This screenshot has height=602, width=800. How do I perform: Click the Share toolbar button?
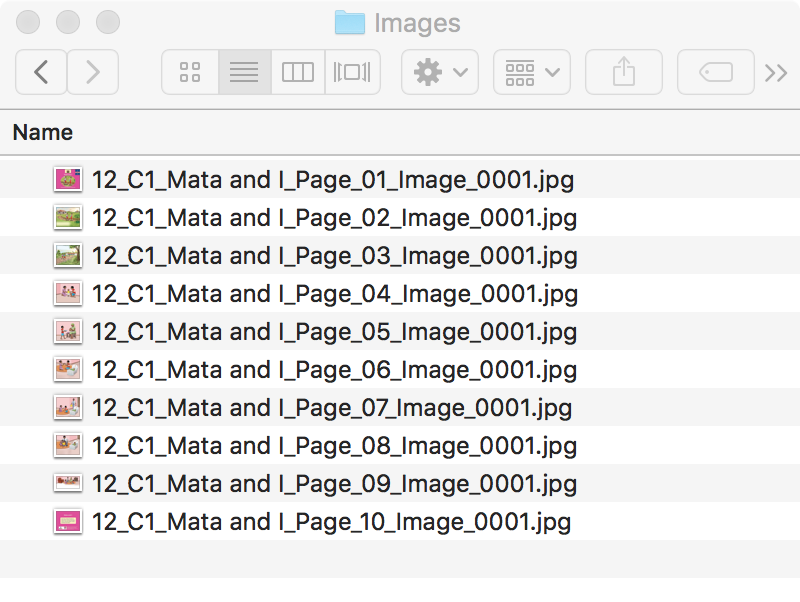623,72
